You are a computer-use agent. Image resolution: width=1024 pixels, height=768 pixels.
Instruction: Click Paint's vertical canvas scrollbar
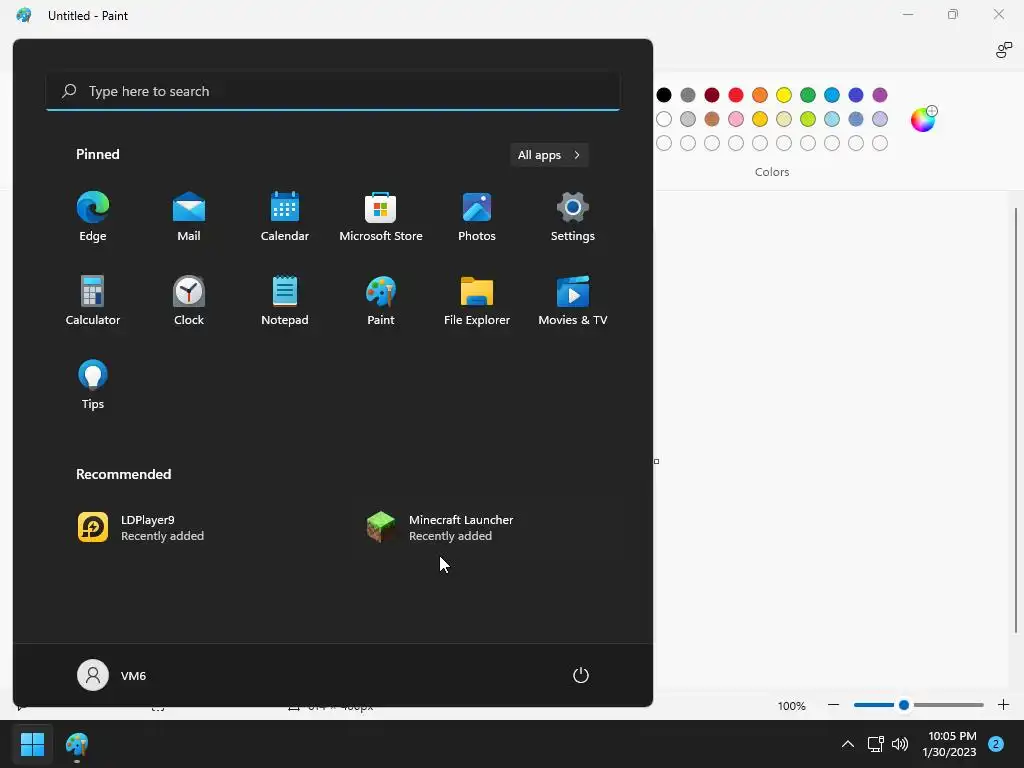tap(1016, 420)
